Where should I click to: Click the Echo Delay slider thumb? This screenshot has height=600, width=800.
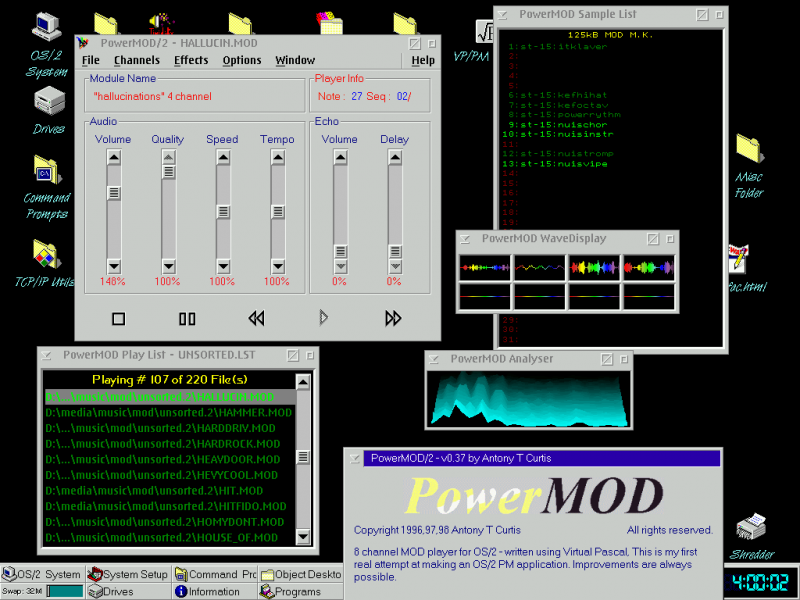point(395,252)
